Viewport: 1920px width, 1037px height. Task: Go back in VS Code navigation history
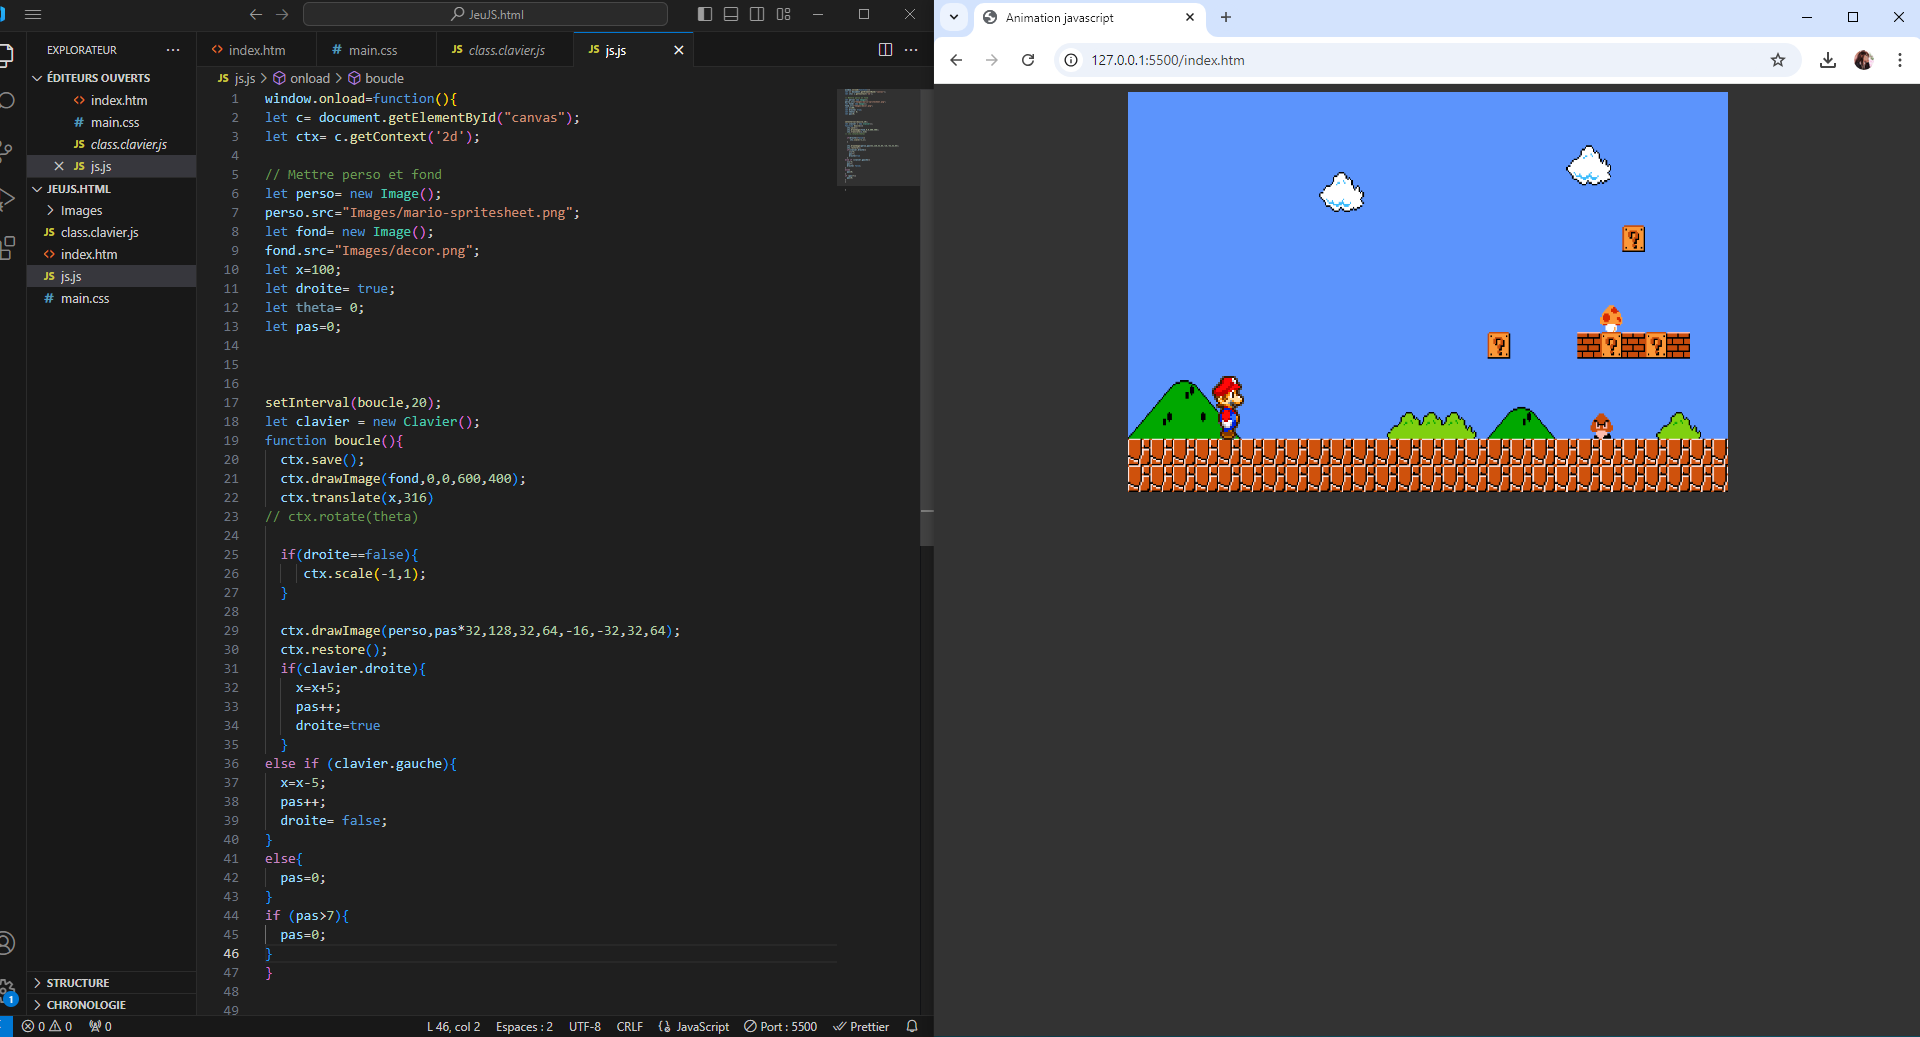[x=256, y=14]
